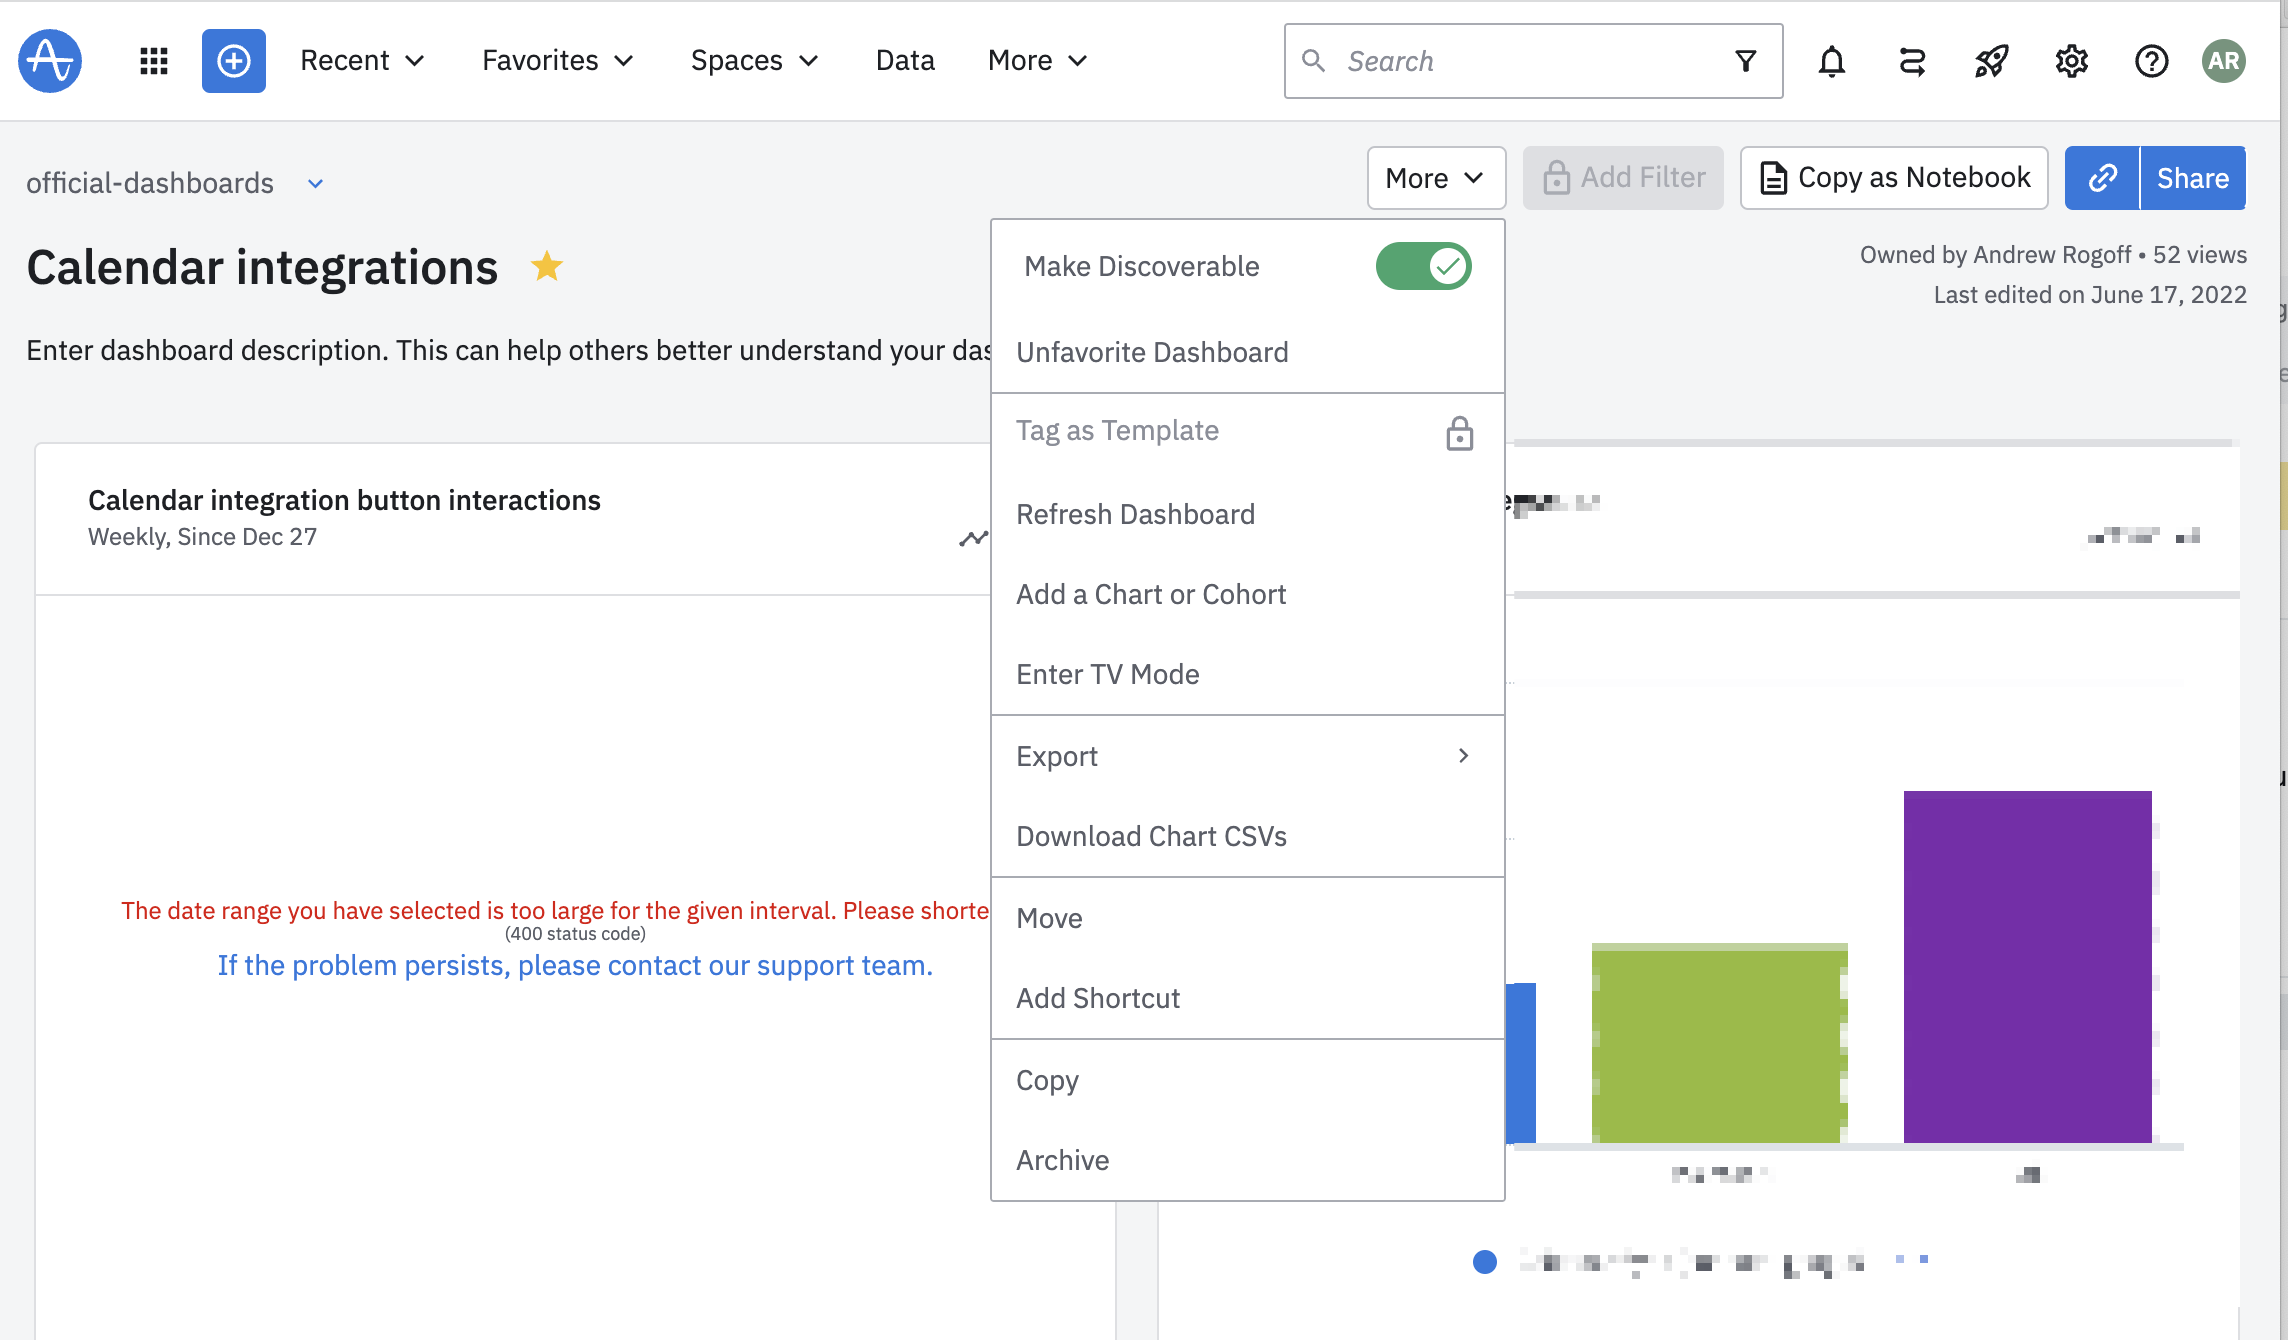
Task: Click the Amplitude logo home icon
Action: (50, 61)
